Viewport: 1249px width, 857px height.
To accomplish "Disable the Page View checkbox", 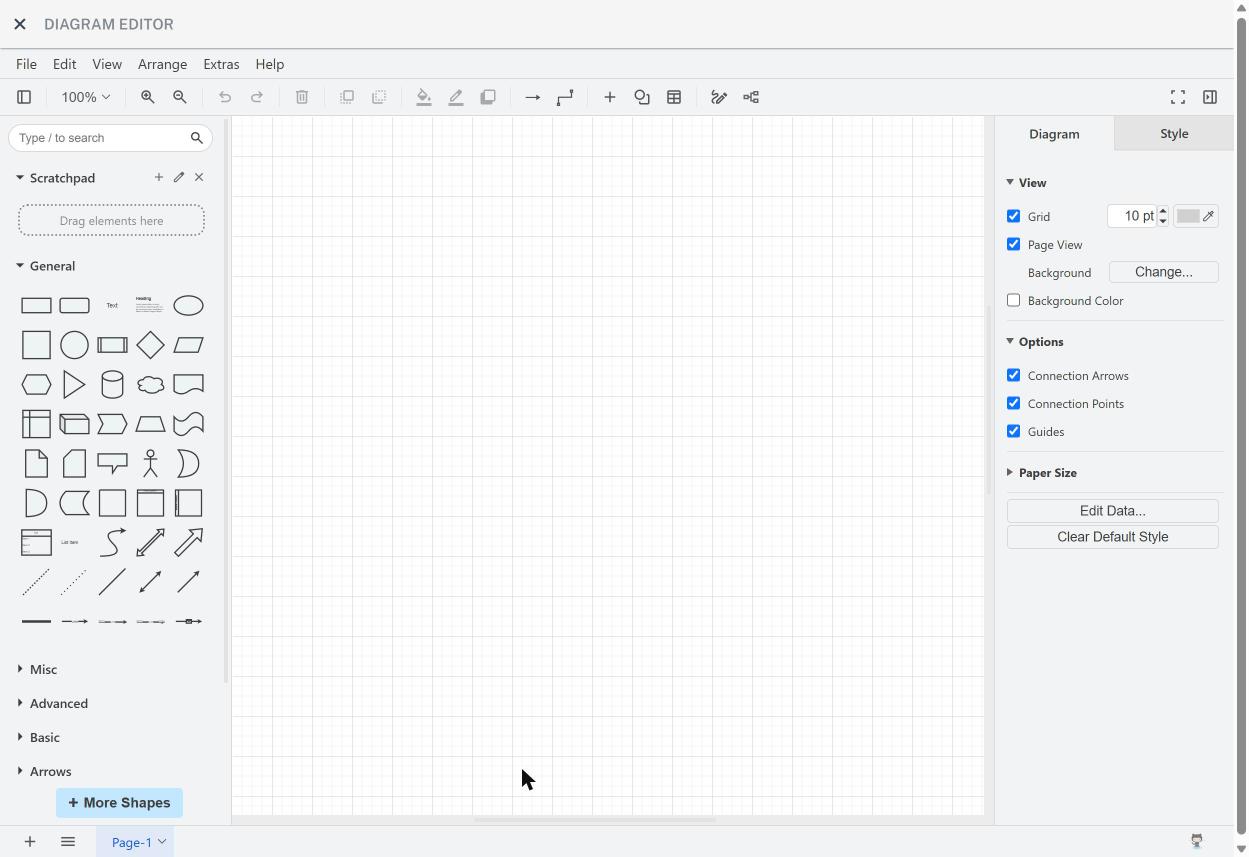I will click(1013, 244).
